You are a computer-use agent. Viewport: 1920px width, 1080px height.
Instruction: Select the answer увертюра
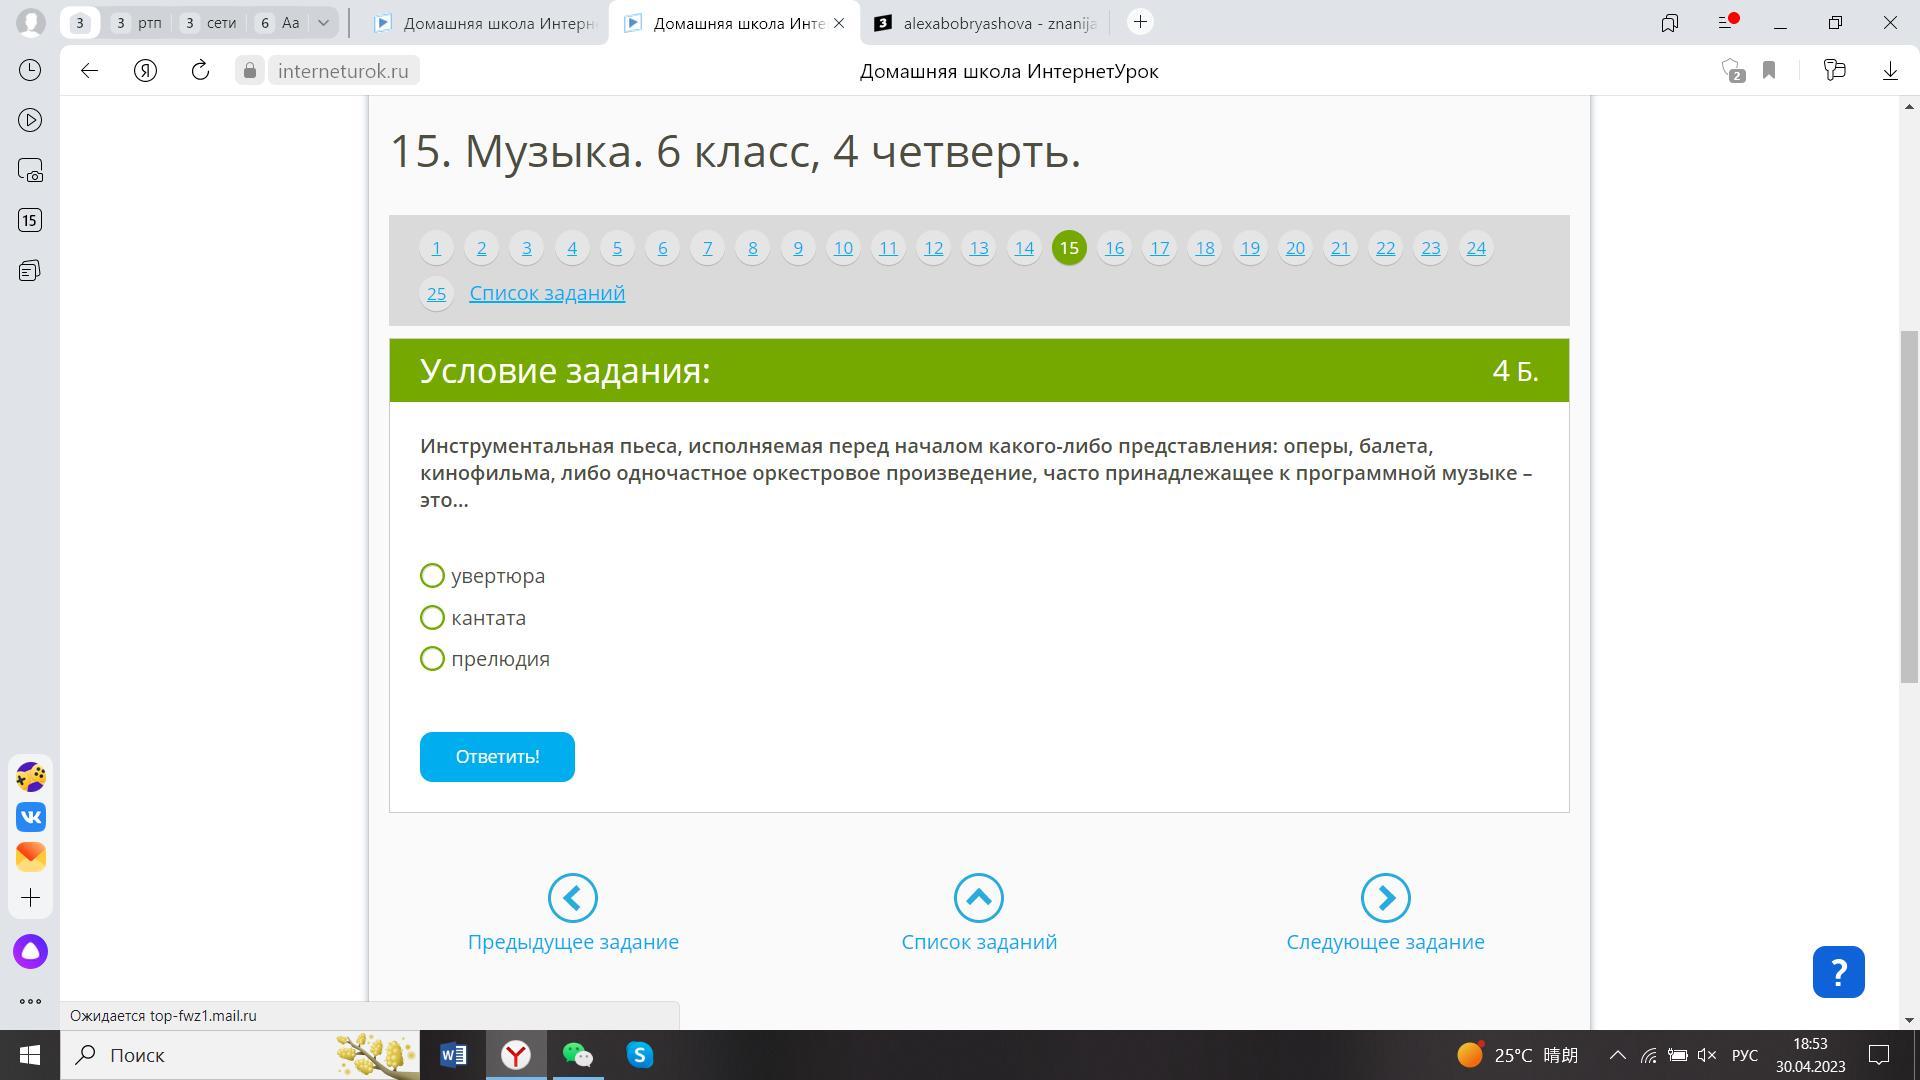[432, 576]
